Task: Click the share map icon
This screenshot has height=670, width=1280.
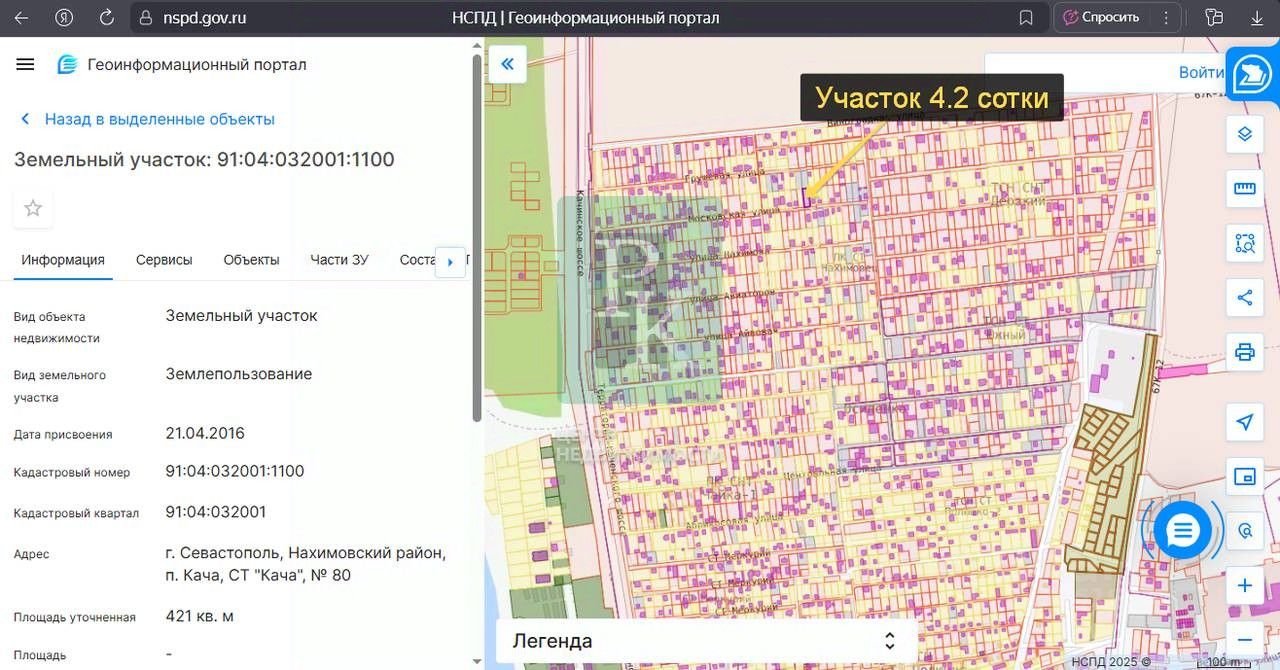Action: click(1244, 297)
